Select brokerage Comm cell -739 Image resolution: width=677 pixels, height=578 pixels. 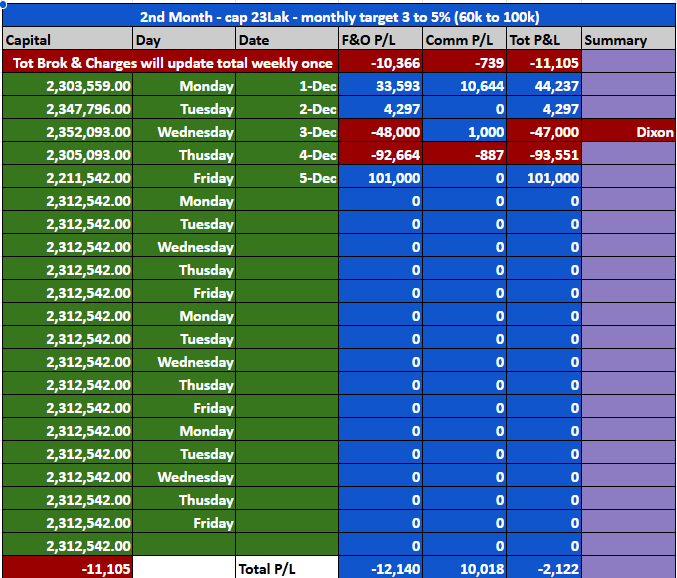pyautogui.click(x=464, y=63)
